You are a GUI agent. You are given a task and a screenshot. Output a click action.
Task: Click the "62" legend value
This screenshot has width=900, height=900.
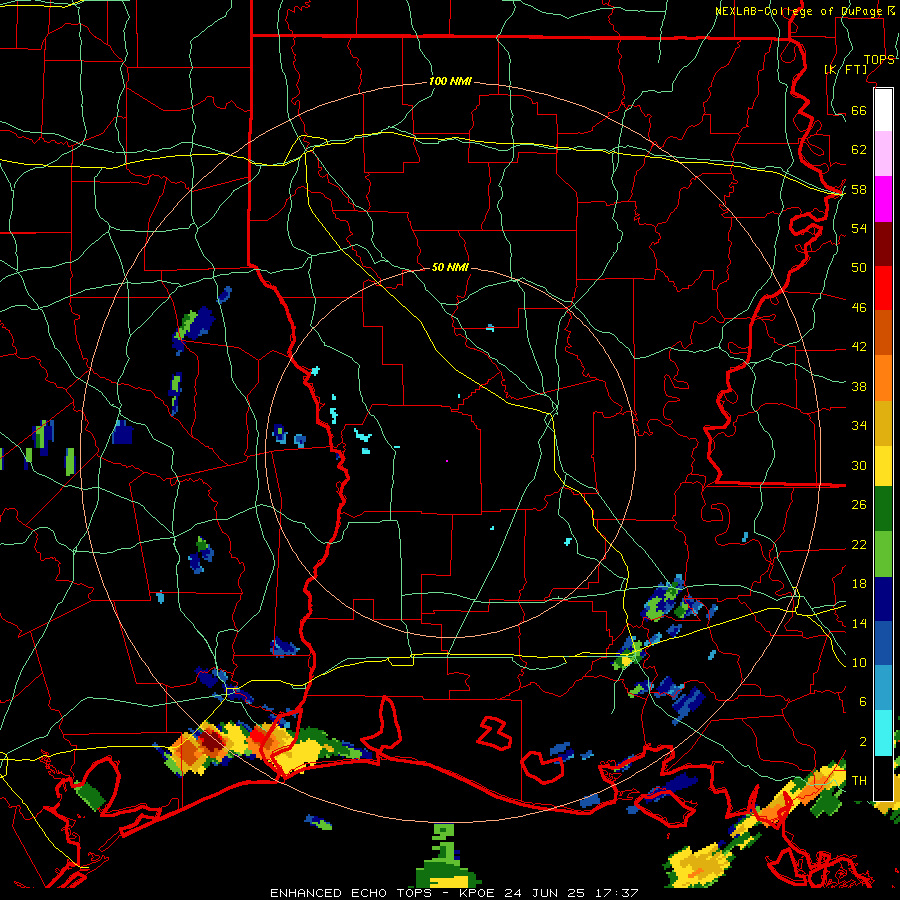click(859, 149)
